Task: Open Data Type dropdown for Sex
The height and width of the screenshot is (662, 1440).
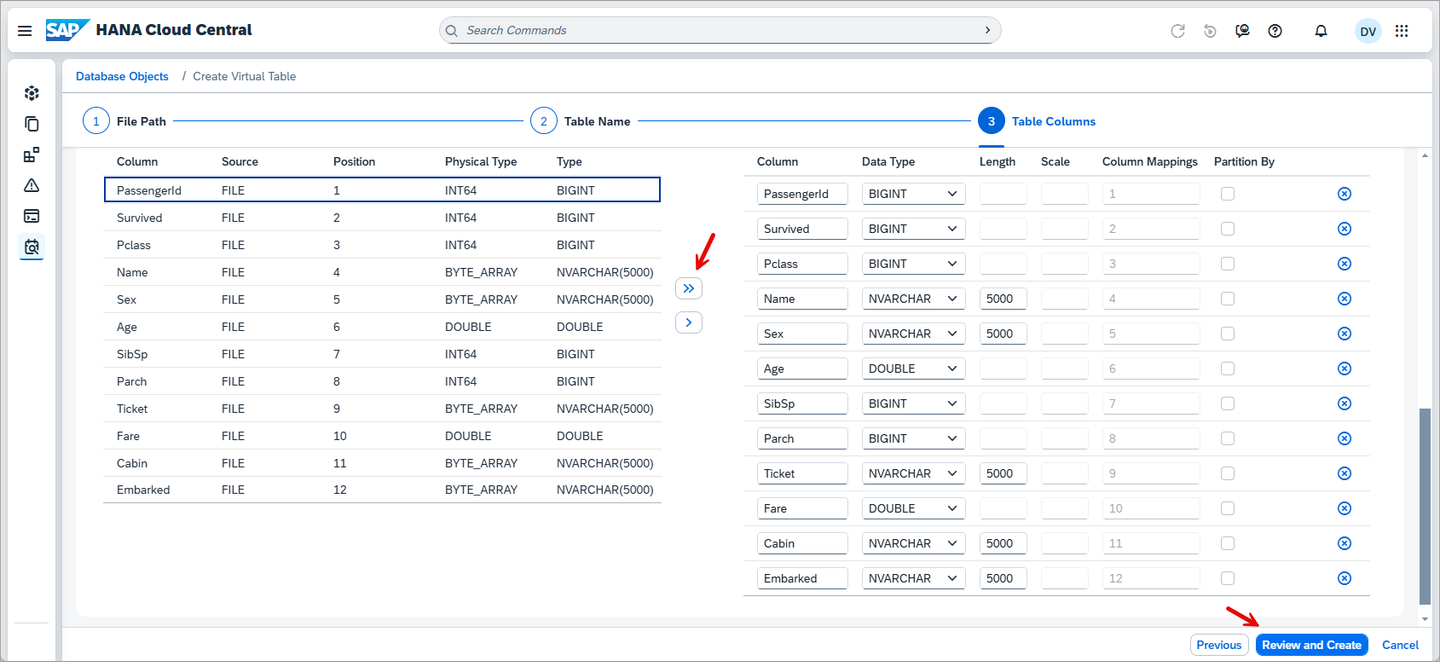Action: click(913, 334)
